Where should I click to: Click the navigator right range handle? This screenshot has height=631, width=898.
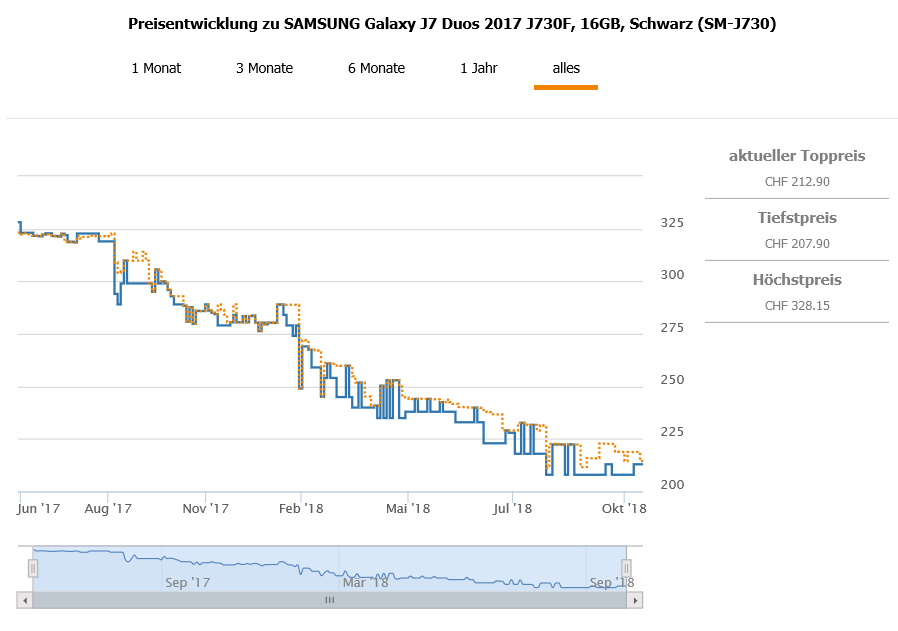[626, 569]
